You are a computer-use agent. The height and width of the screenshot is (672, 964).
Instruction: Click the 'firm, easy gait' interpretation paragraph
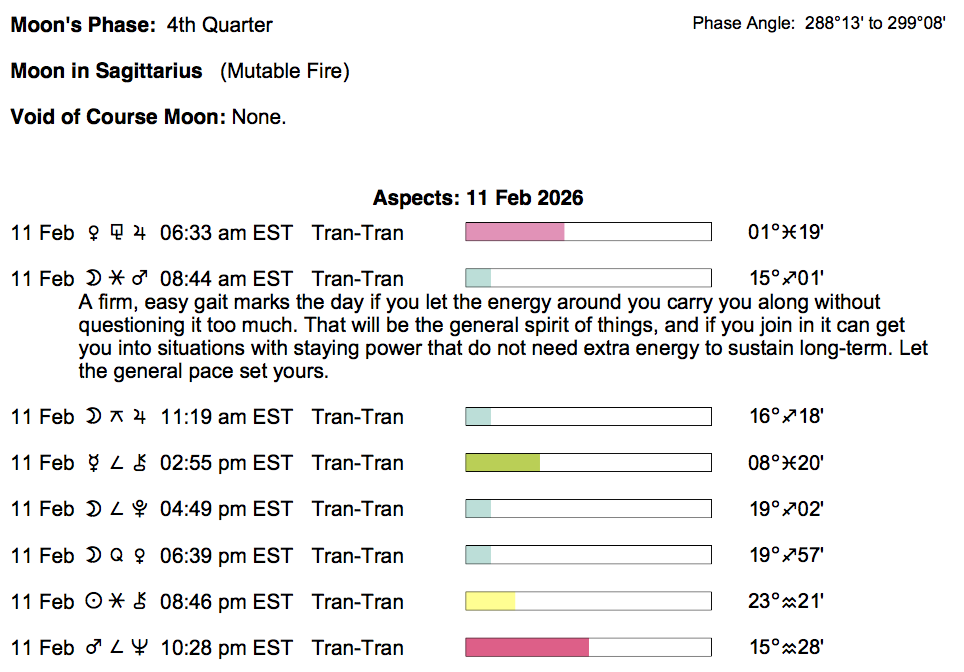click(480, 336)
